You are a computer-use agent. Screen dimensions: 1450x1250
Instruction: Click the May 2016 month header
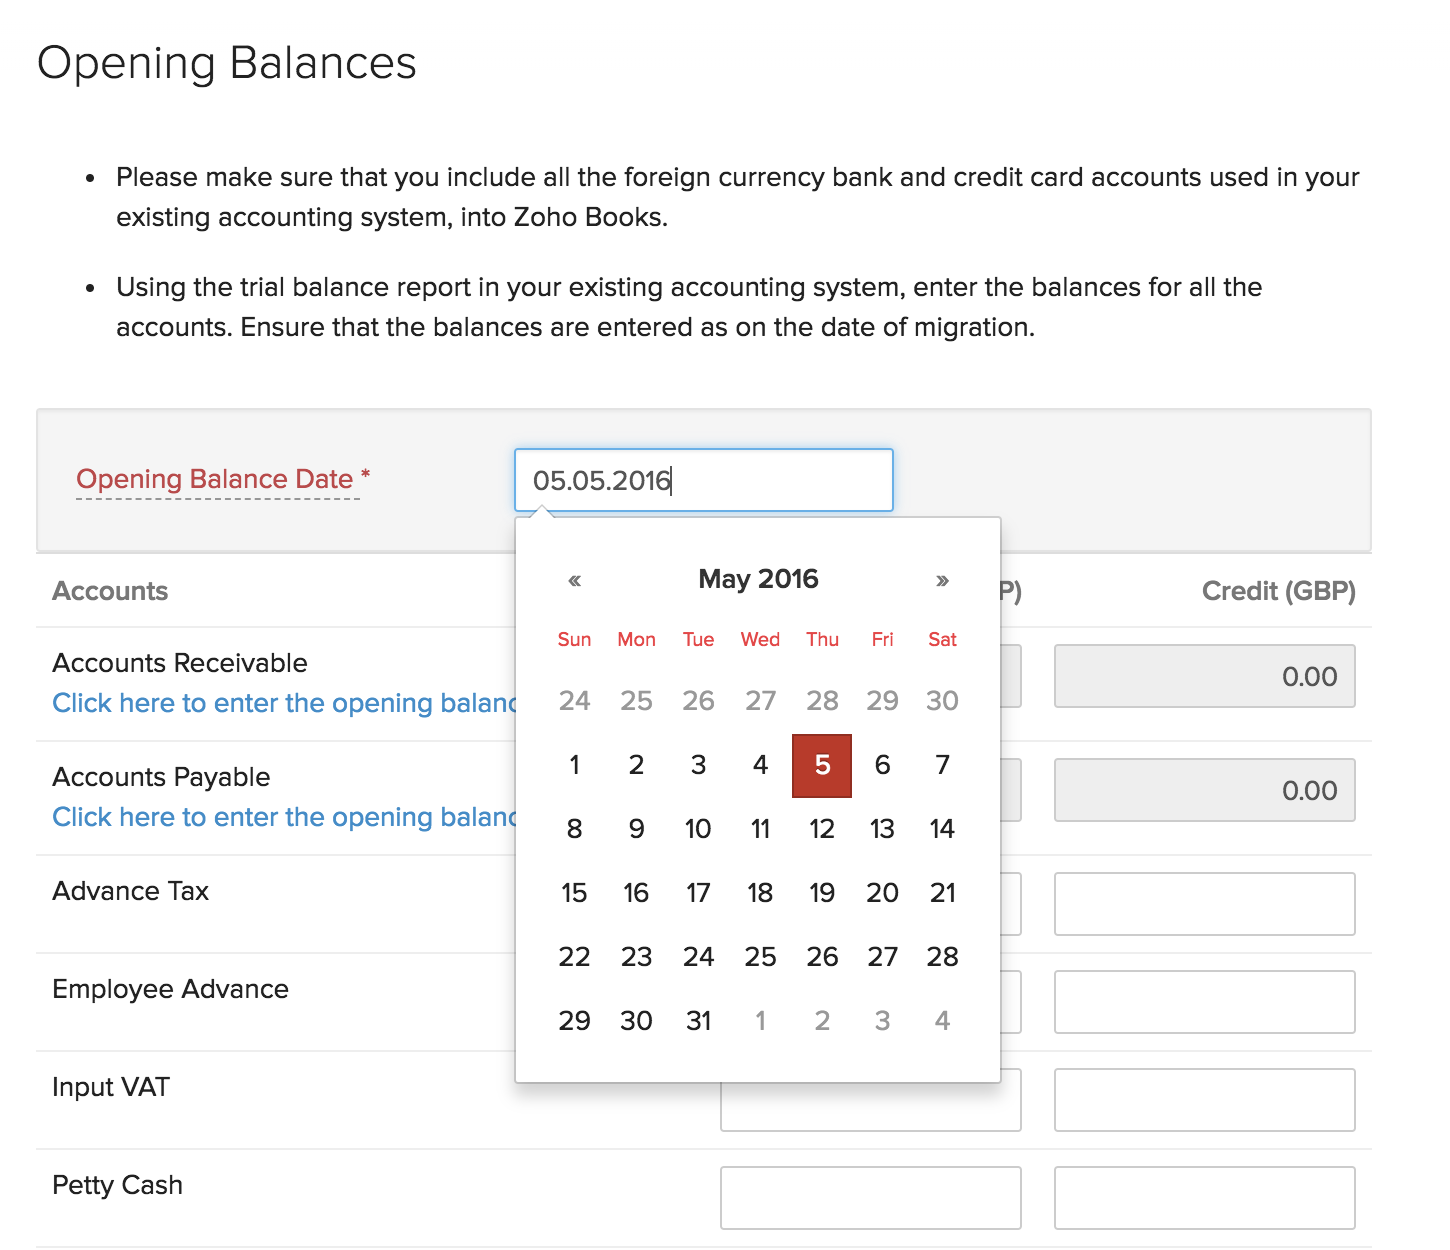pos(758,579)
